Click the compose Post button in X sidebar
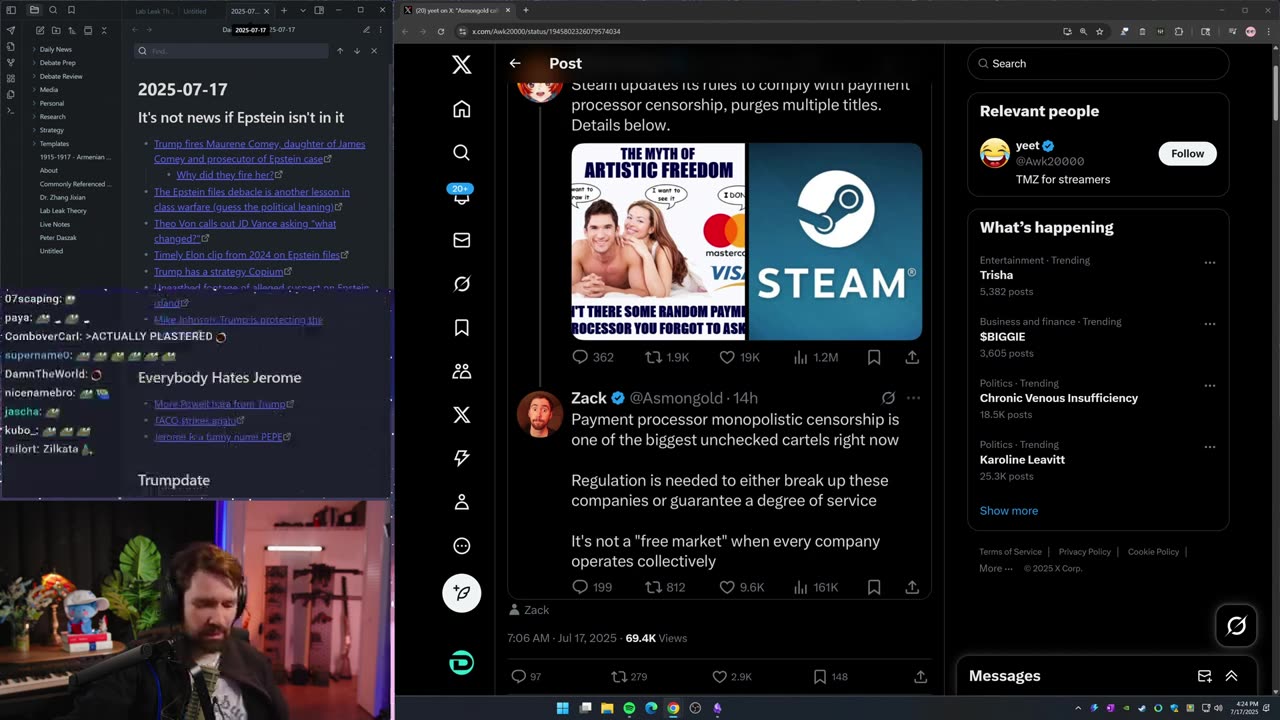The width and height of the screenshot is (1280, 720). point(461,593)
